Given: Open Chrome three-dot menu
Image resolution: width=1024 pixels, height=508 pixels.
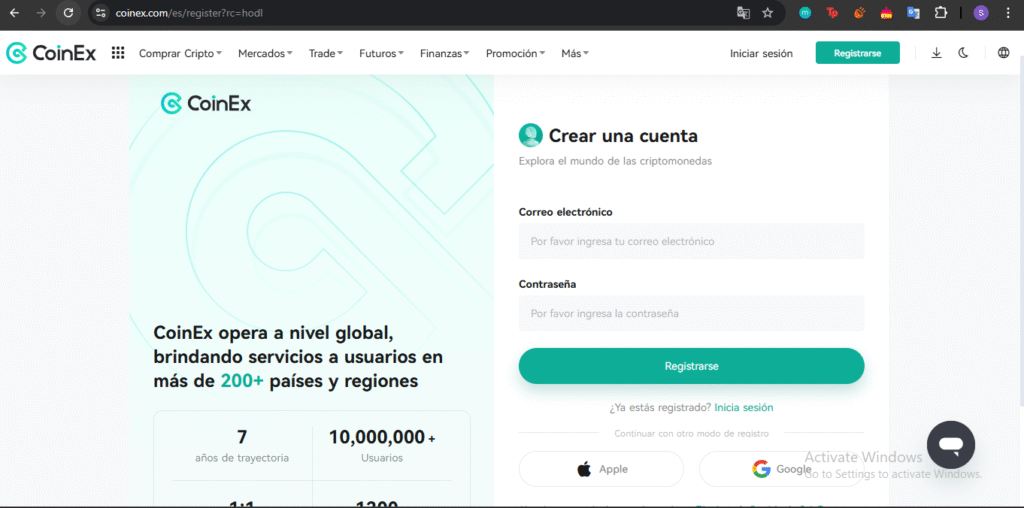Looking at the screenshot, I should coord(1007,12).
